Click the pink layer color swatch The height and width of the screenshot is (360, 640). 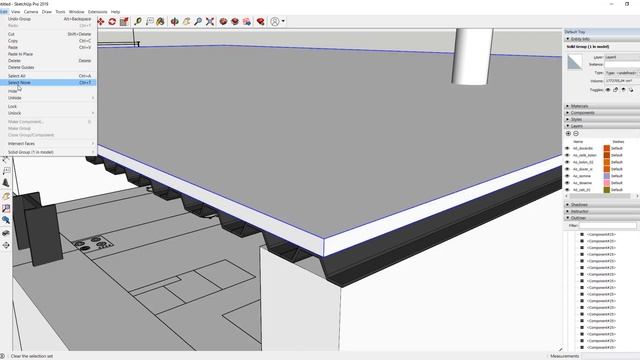[x=607, y=183]
